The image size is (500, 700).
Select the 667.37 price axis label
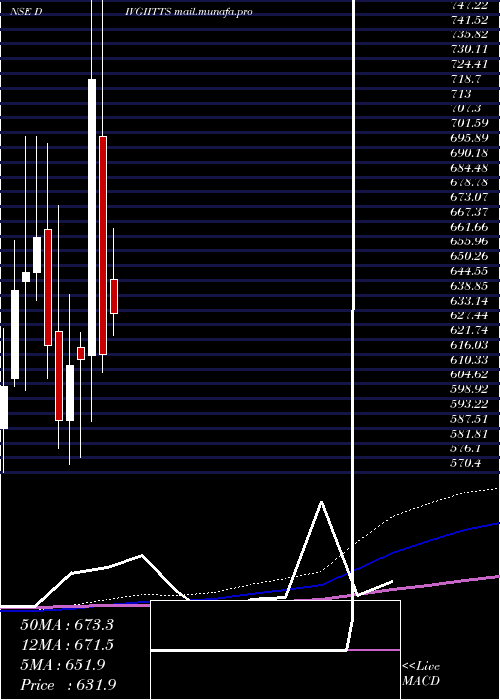coord(469,212)
